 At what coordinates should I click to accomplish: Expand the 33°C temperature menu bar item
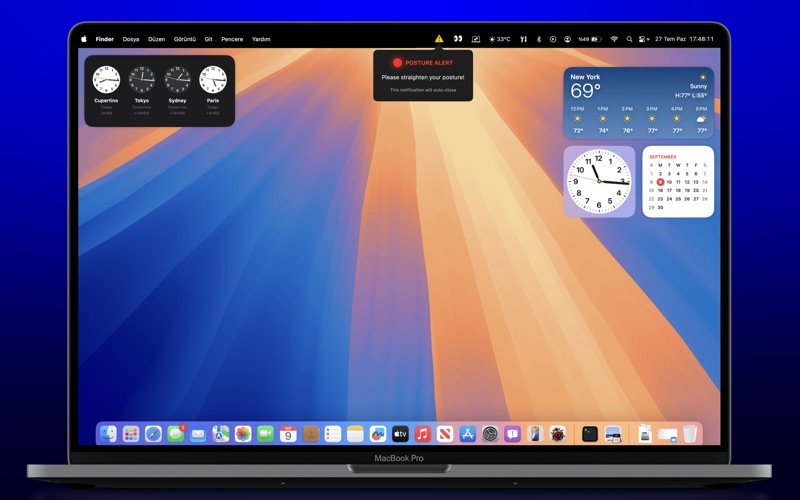coord(499,39)
